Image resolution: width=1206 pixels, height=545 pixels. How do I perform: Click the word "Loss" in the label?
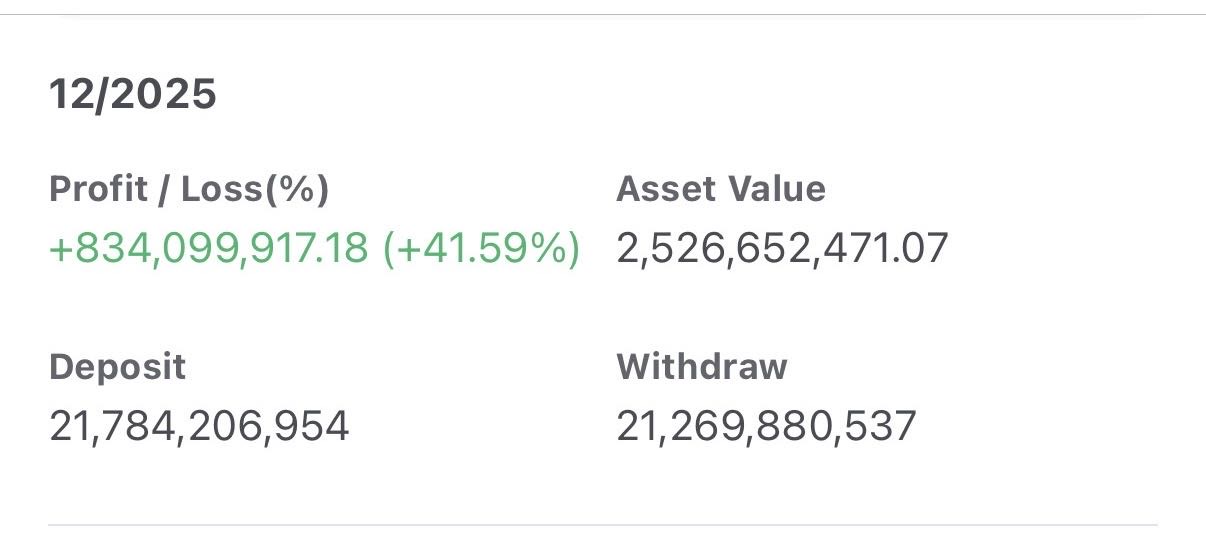click(x=221, y=189)
